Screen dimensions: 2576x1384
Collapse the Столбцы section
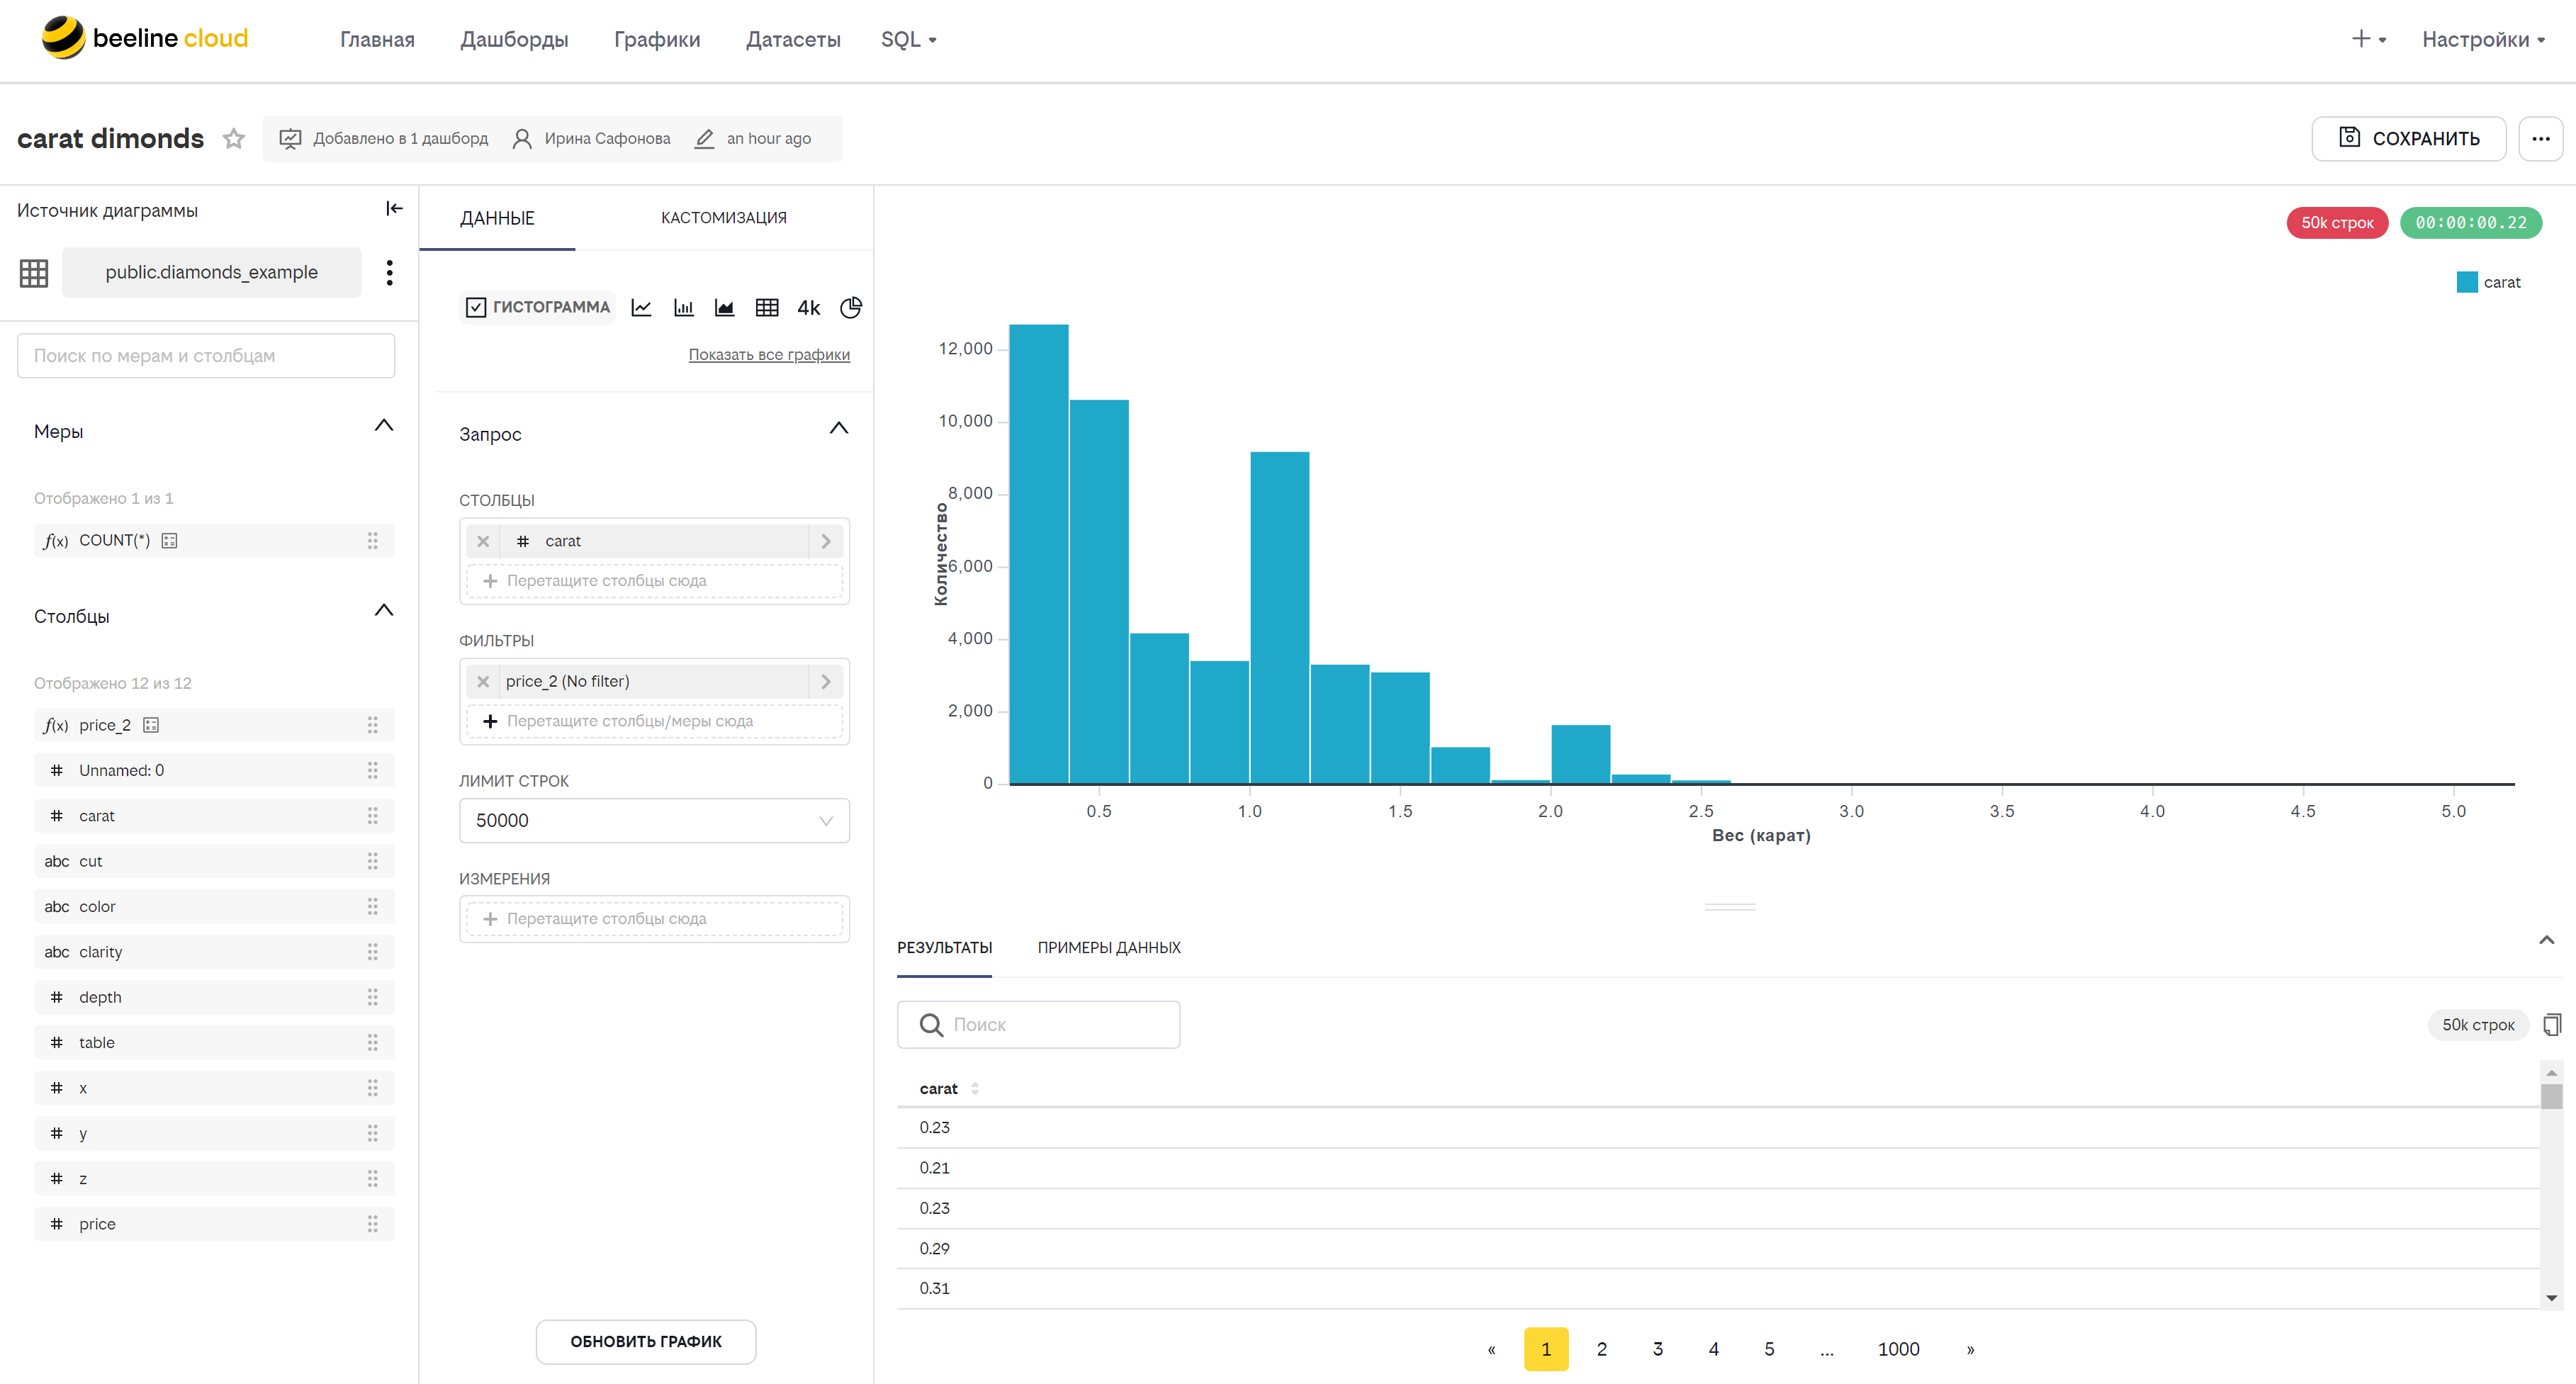click(x=383, y=611)
